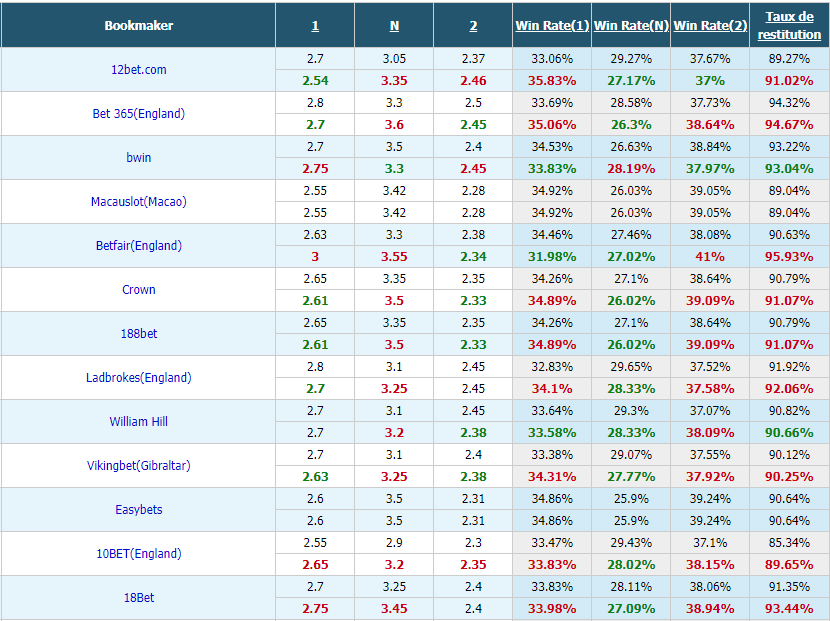Select 12bet.com restitution value 91.02%
Viewport: 830px width, 621px height.
[789, 80]
